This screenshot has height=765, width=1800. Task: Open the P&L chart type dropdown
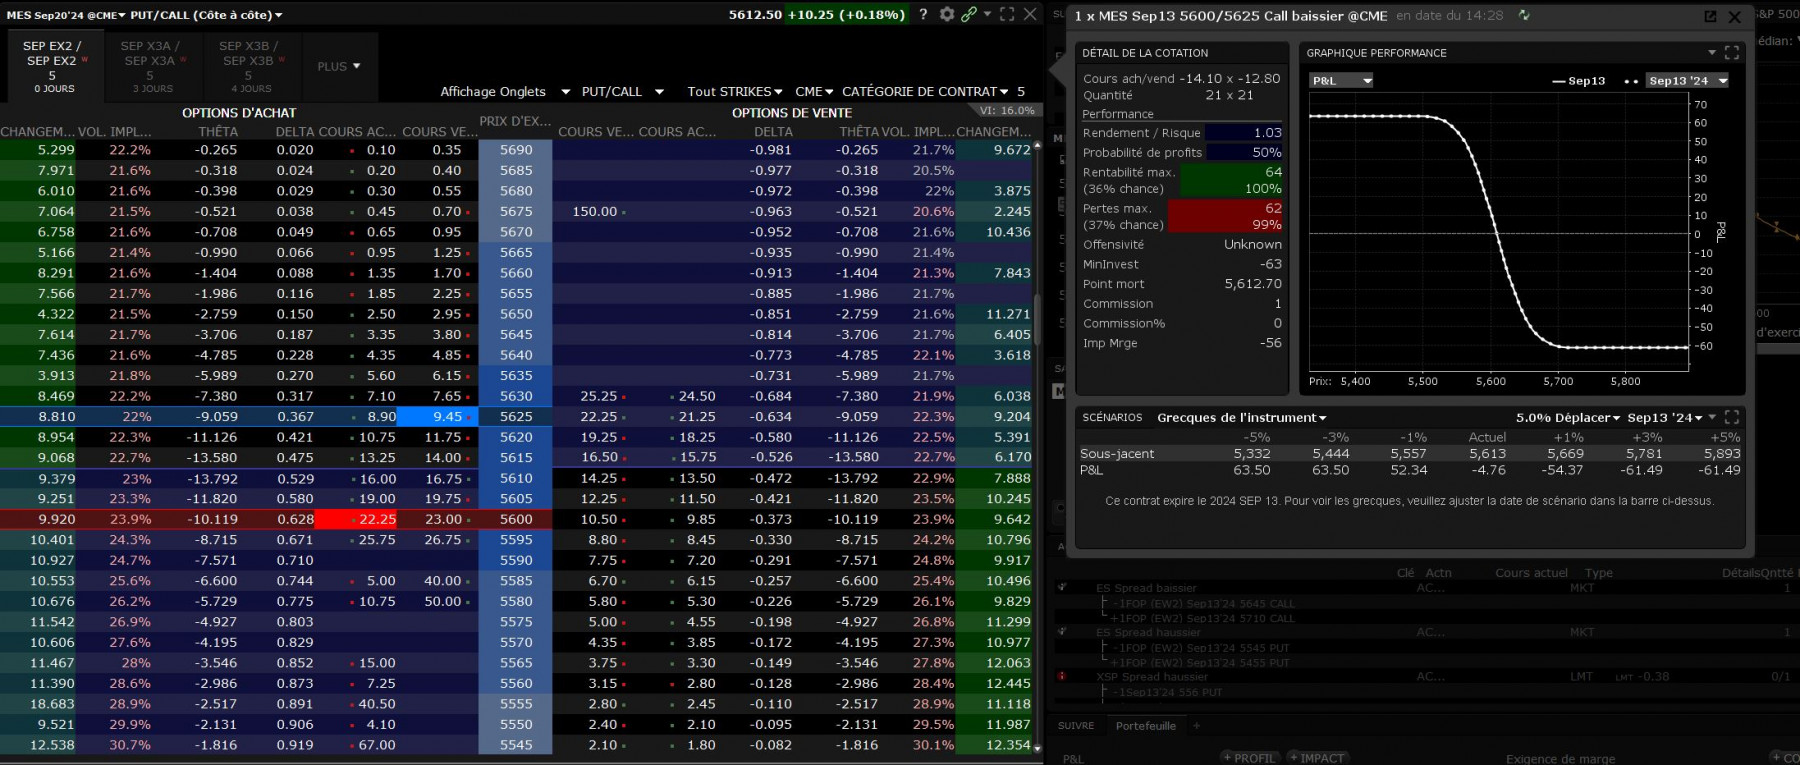point(1342,80)
